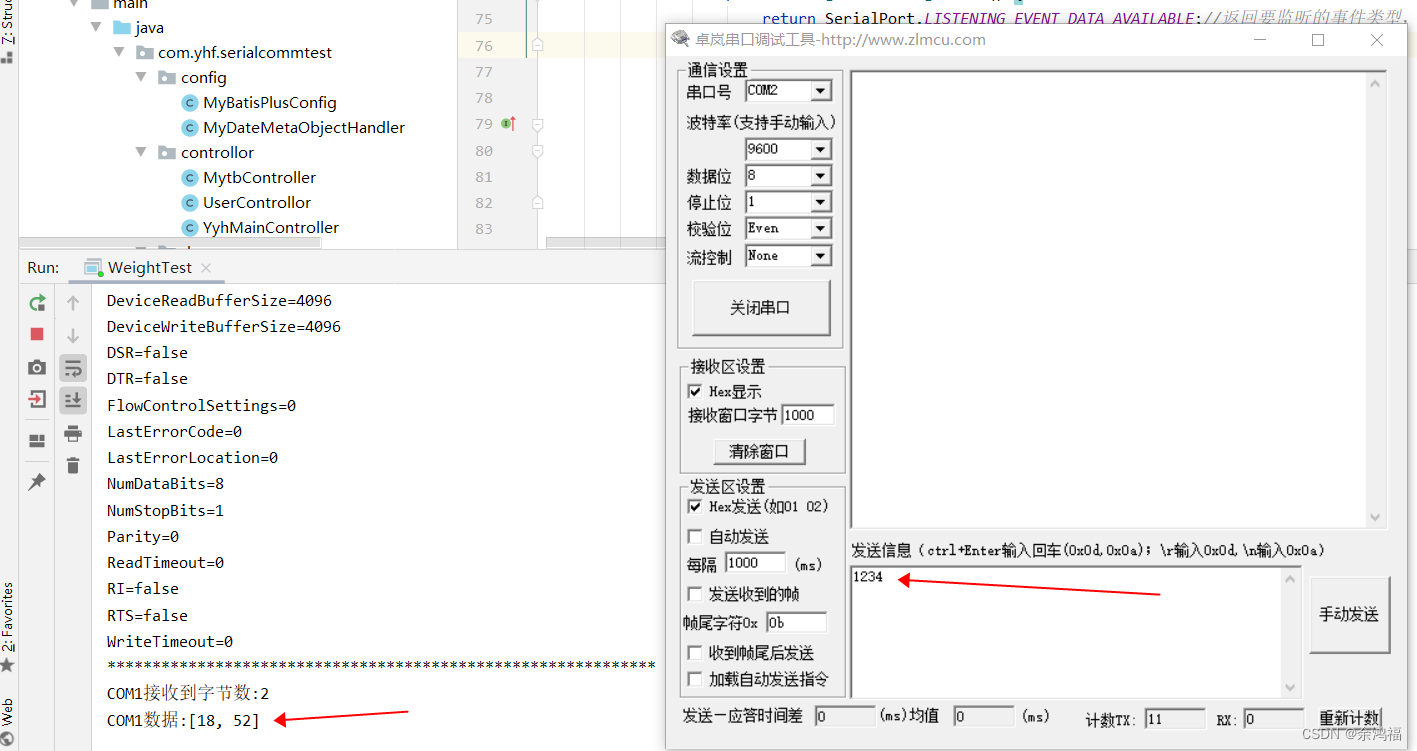Rerun WeightTest with the green rerun icon
1417x751 pixels.
(x=37, y=303)
